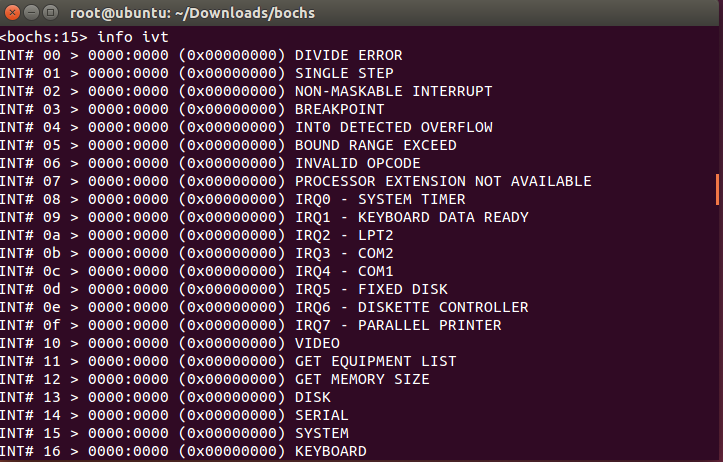Click the 'info ivt' command text
Viewport: 723px width, 462px height.
click(x=133, y=37)
